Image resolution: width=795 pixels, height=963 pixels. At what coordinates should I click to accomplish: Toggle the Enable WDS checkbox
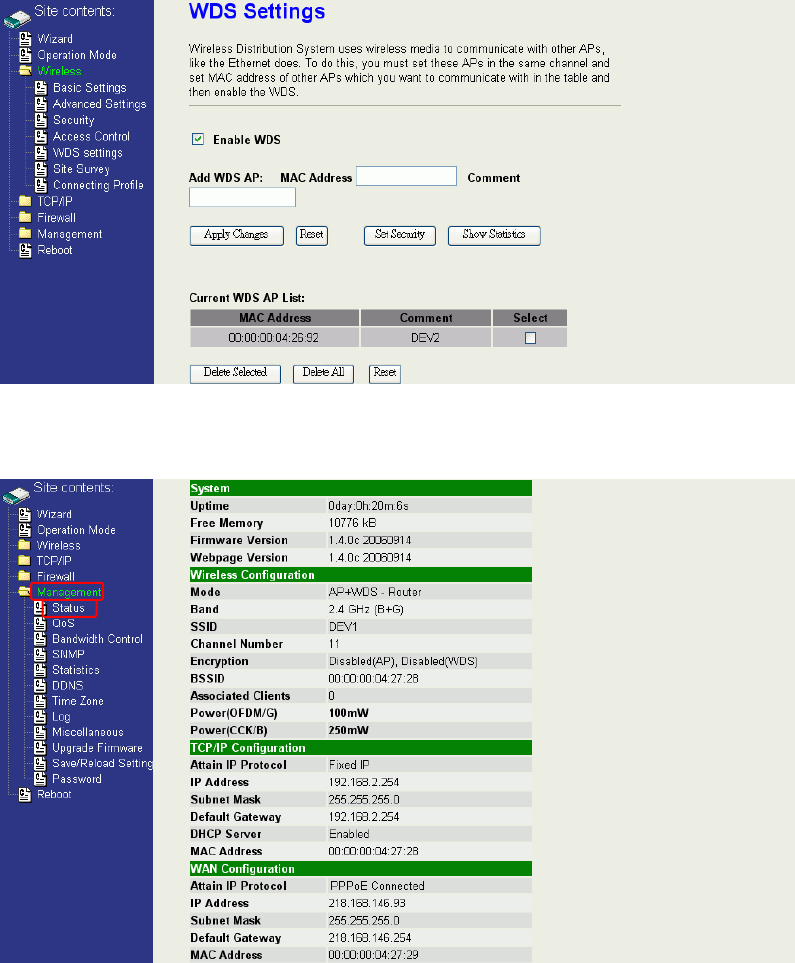198,139
